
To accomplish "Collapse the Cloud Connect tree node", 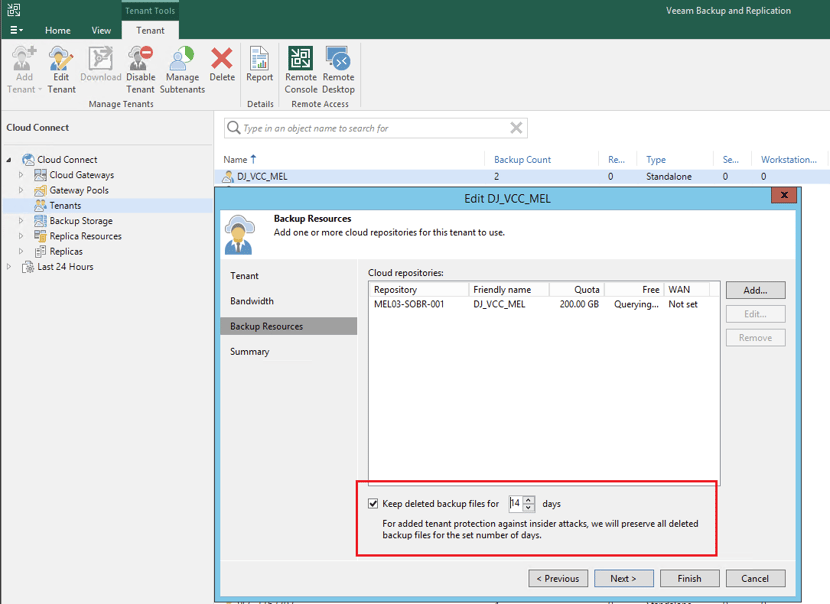I will click(9, 160).
